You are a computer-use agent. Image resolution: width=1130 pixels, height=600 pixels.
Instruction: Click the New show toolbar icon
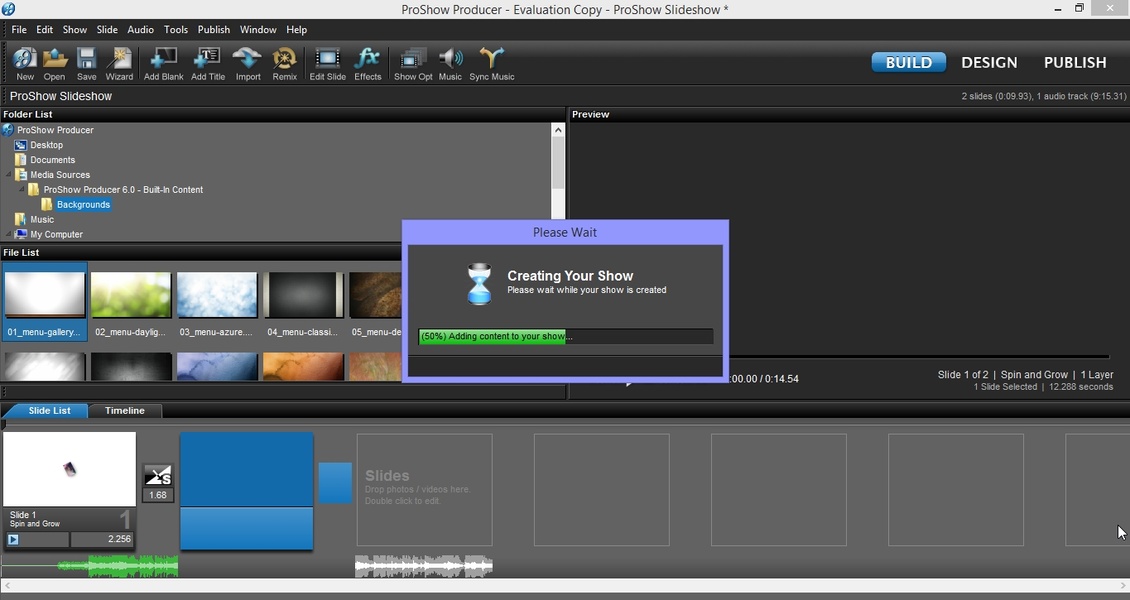(x=25, y=62)
